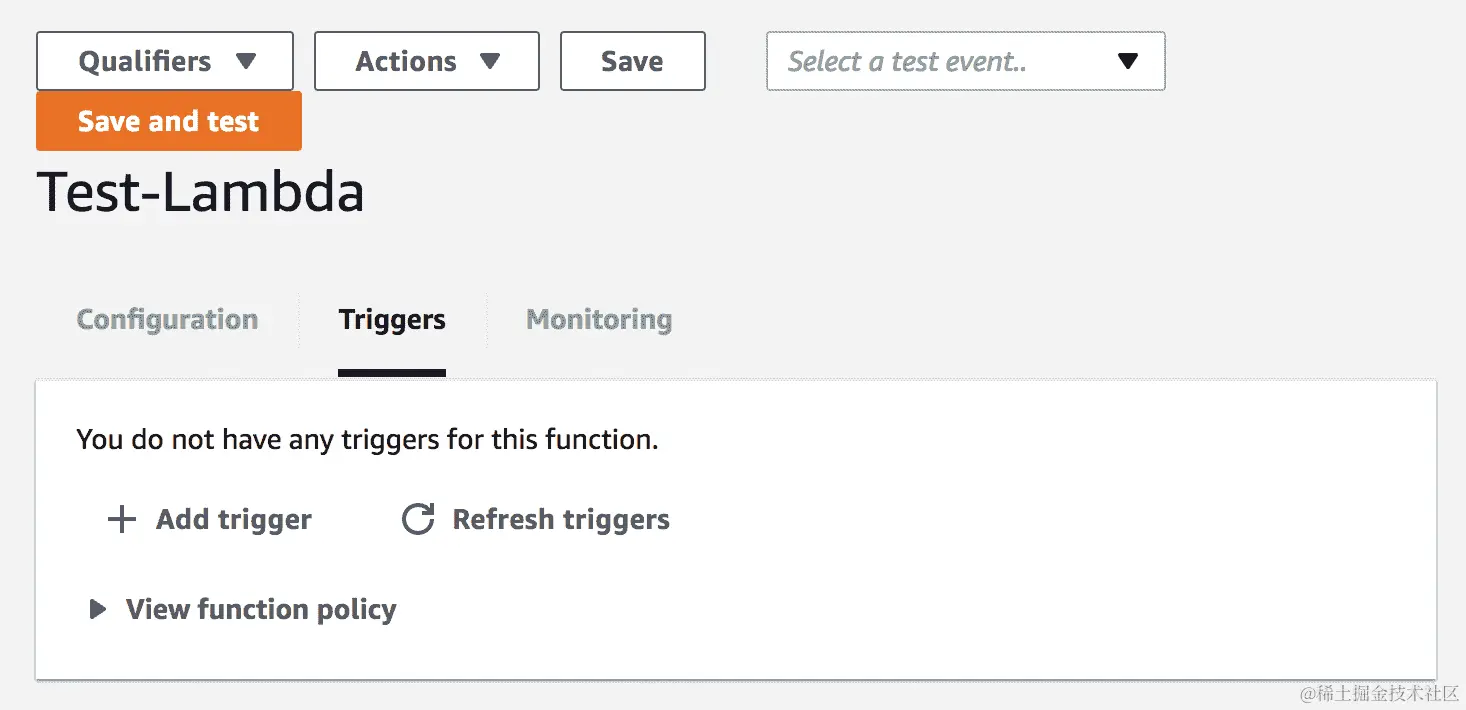Click the orange Save and test button
This screenshot has width=1466, height=710.
(169, 121)
